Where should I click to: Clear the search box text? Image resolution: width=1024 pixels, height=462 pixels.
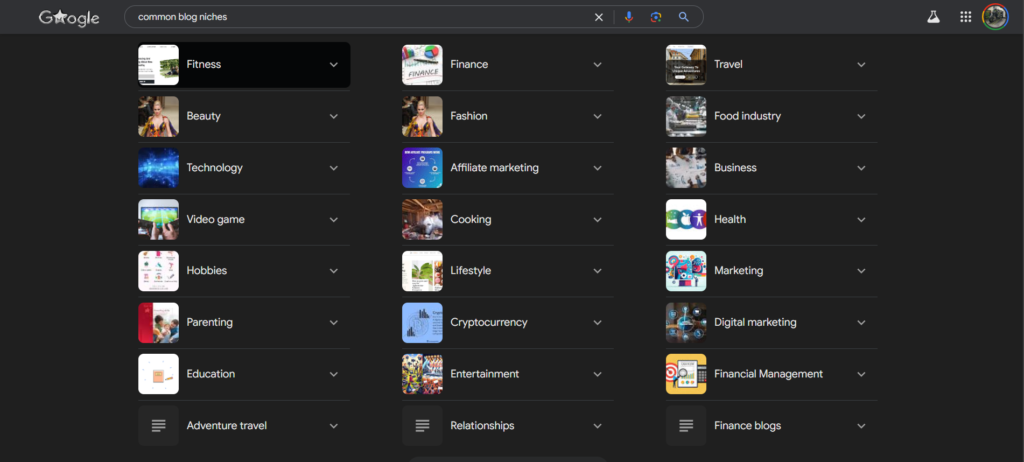599,17
